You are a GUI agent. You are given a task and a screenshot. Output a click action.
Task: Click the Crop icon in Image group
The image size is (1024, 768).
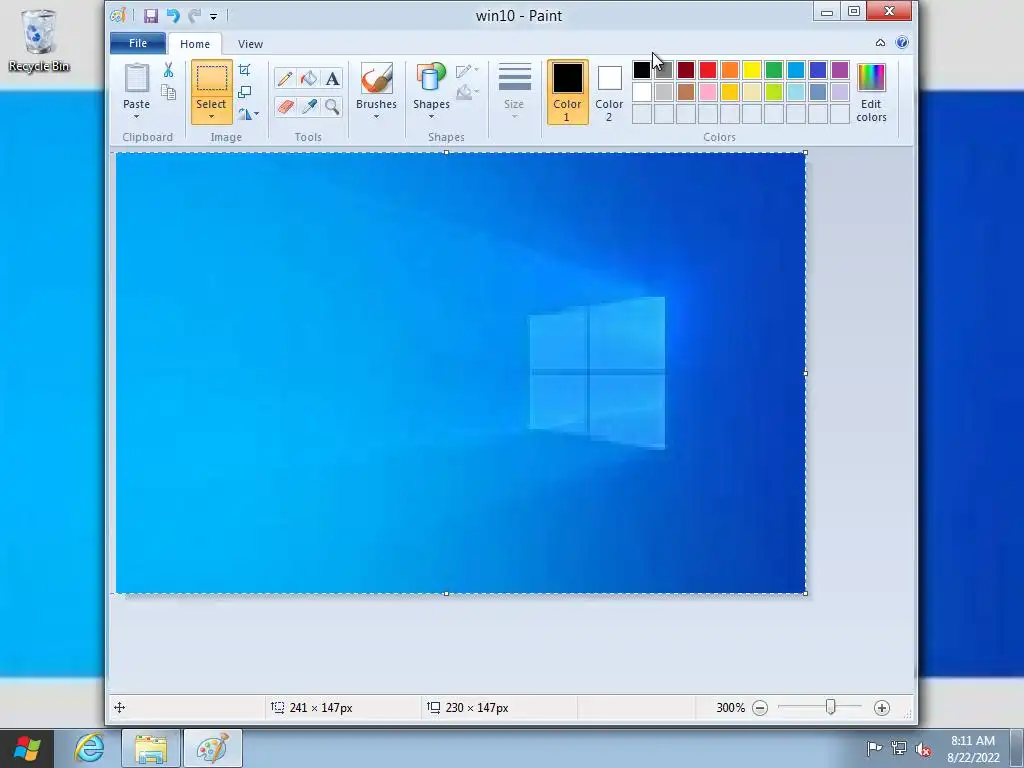[244, 70]
